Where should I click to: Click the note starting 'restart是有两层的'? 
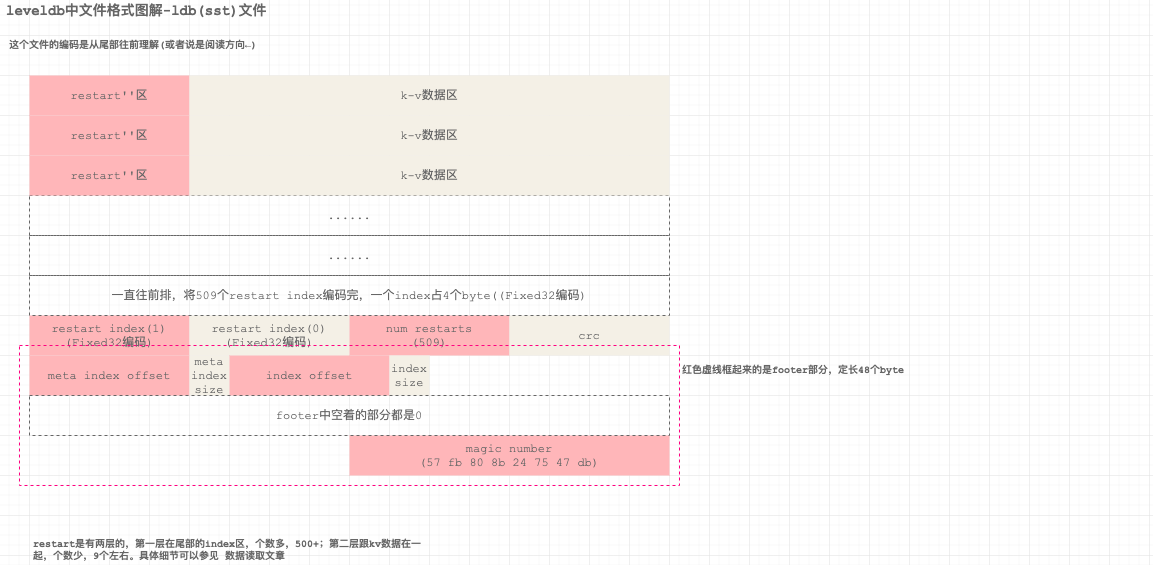(227, 550)
